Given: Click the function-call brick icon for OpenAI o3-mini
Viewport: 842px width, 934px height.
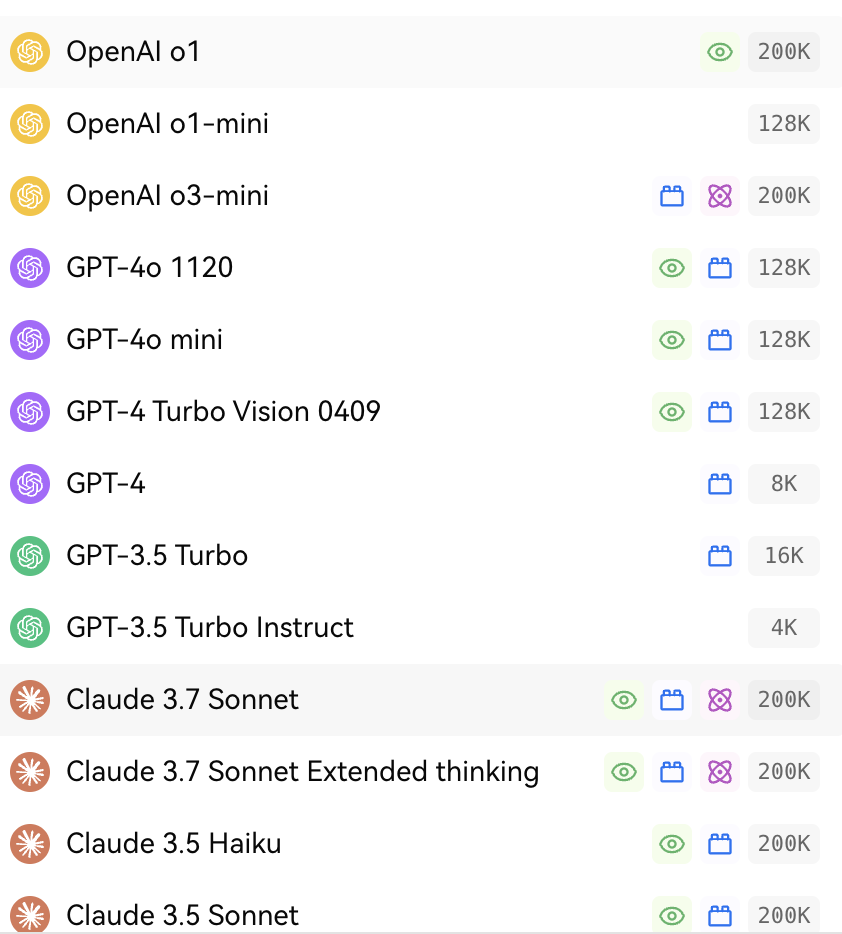Looking at the screenshot, I should click(x=672, y=196).
